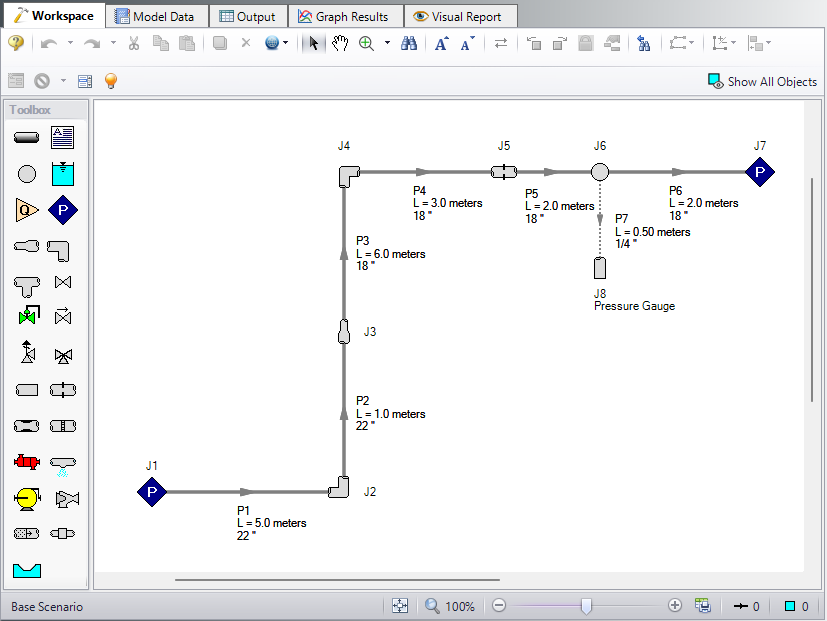
Task: Open the Visual Report tab
Action: 461,16
